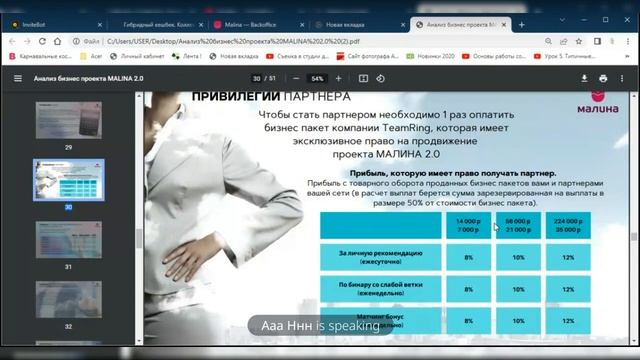640x360 pixels.
Task: Reload the current page
Action: point(42,41)
